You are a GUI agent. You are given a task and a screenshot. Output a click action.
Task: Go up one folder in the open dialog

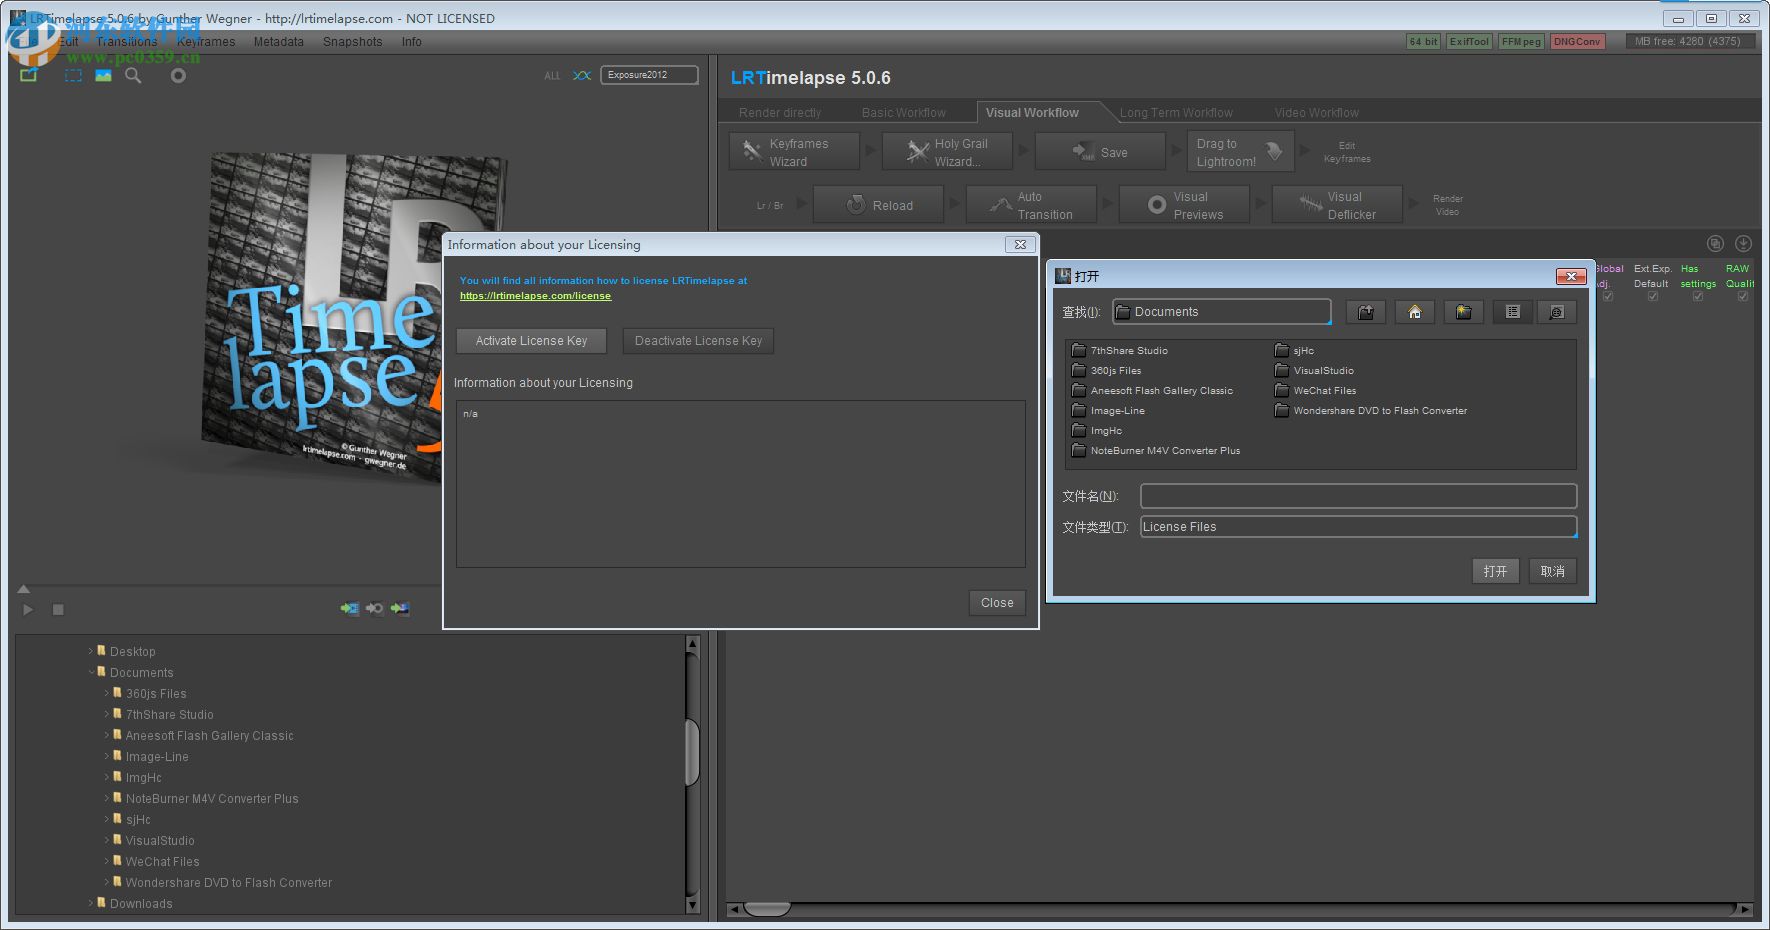(1365, 312)
